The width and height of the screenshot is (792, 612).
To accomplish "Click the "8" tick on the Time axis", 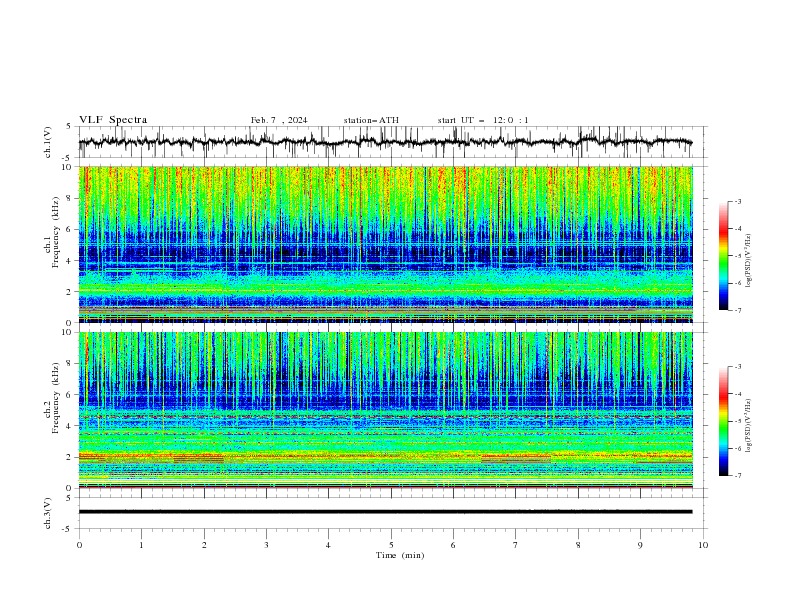I will click(578, 545).
